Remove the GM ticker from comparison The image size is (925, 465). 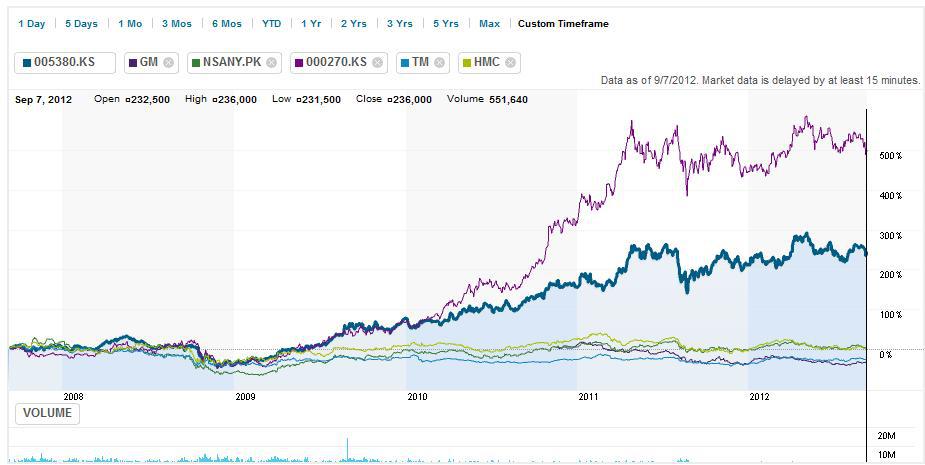(x=168, y=62)
